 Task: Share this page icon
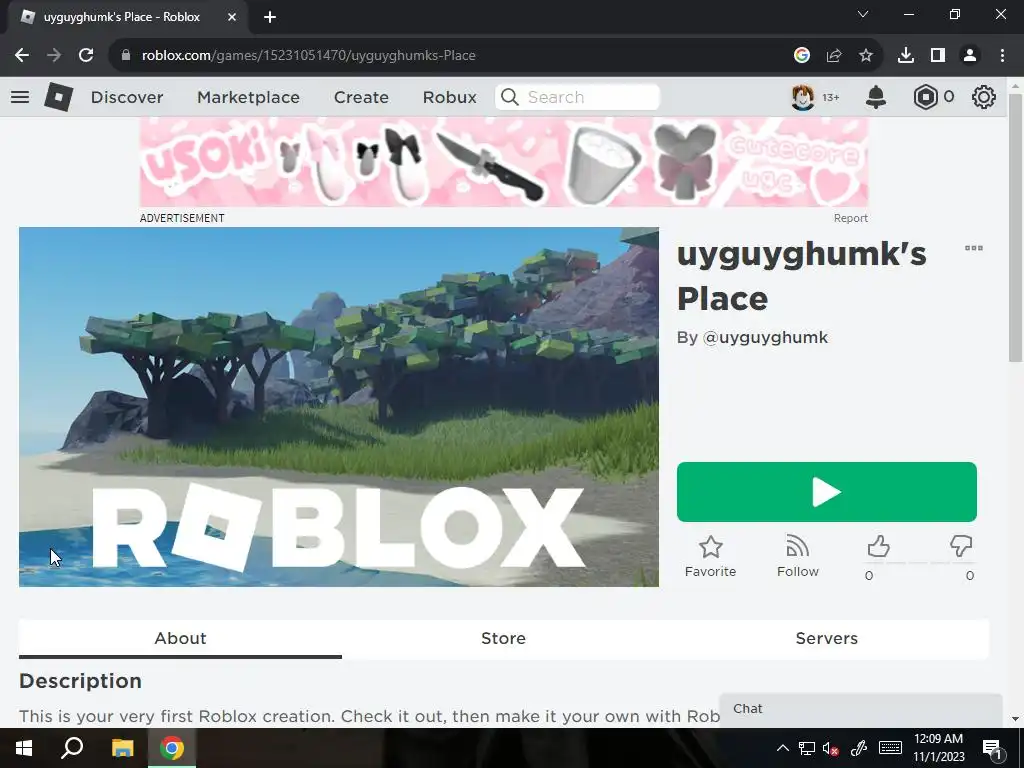[834, 56]
